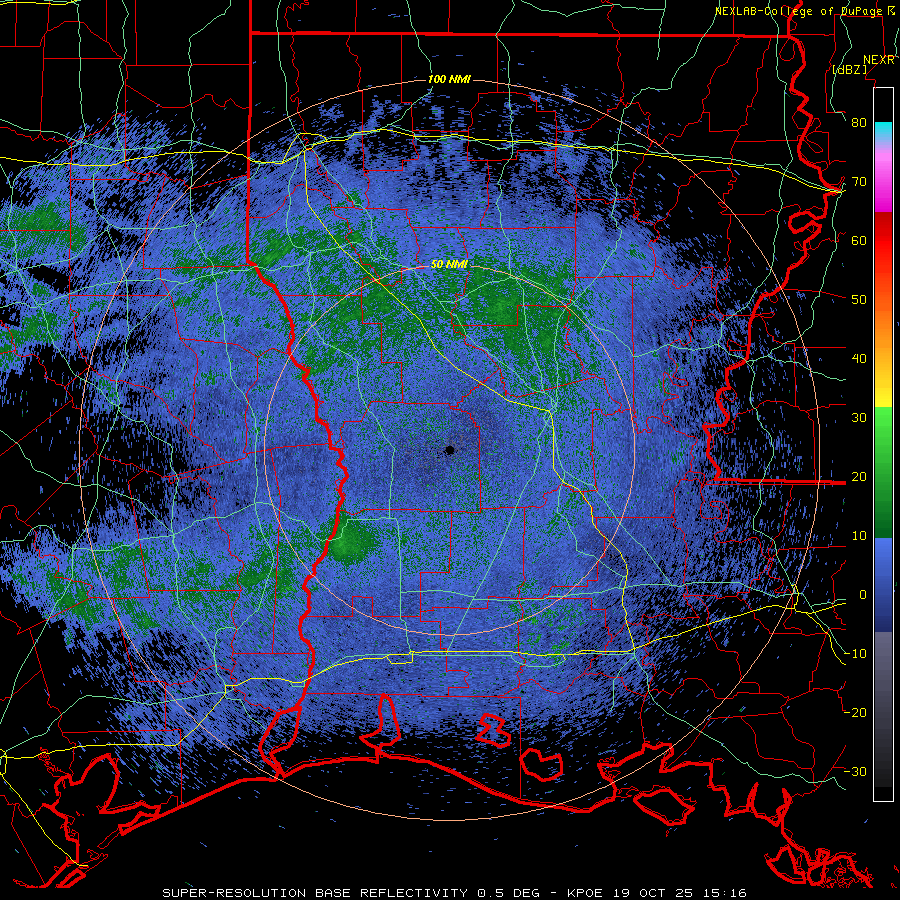Click the 20 dBZ value on the legend
Image resolution: width=900 pixels, height=900 pixels.
coord(859,476)
